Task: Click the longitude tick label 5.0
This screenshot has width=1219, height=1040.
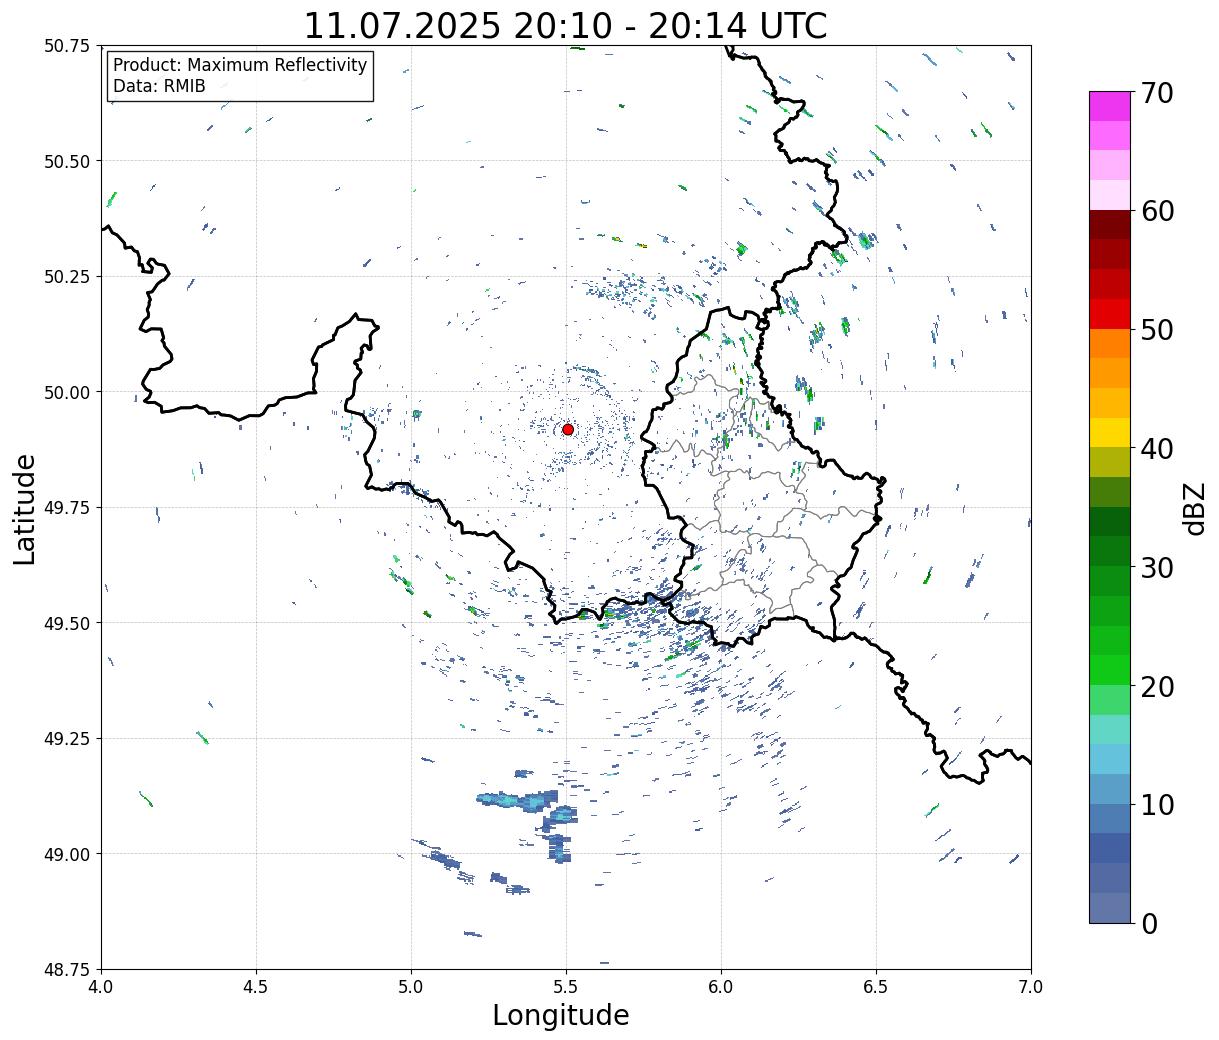Action: [411, 986]
